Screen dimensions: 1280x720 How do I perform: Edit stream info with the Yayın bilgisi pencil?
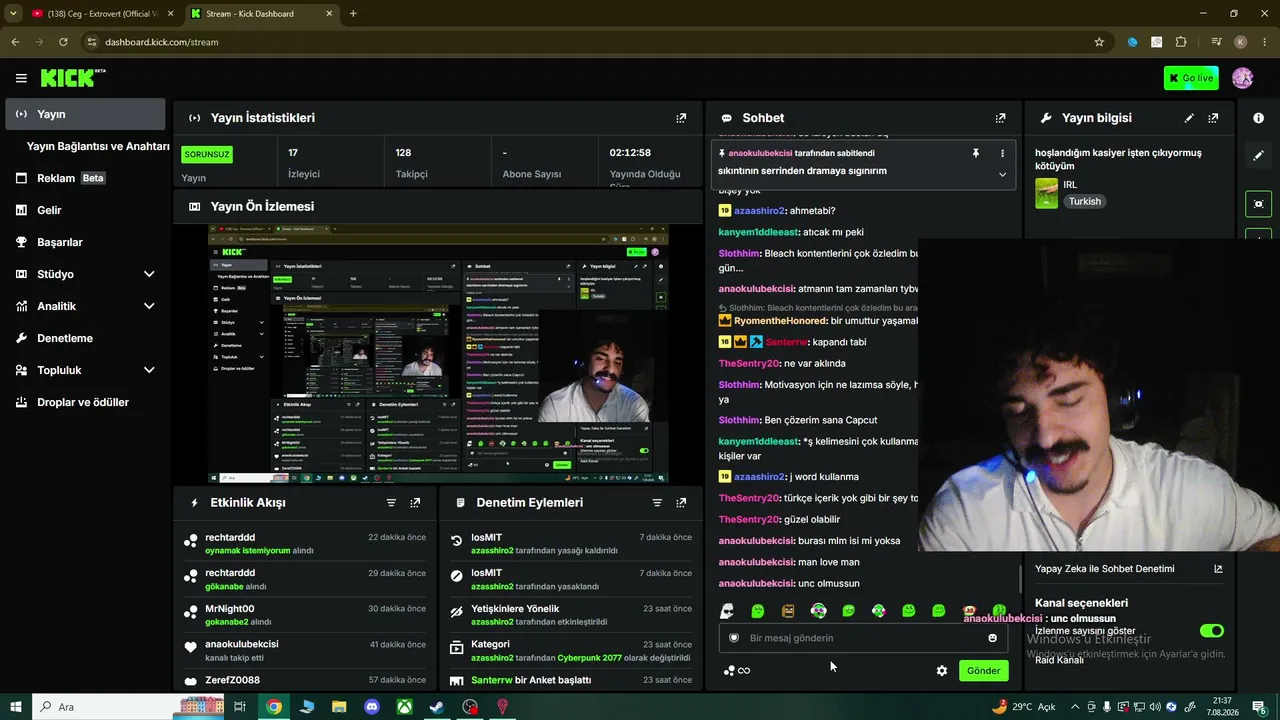(1189, 118)
